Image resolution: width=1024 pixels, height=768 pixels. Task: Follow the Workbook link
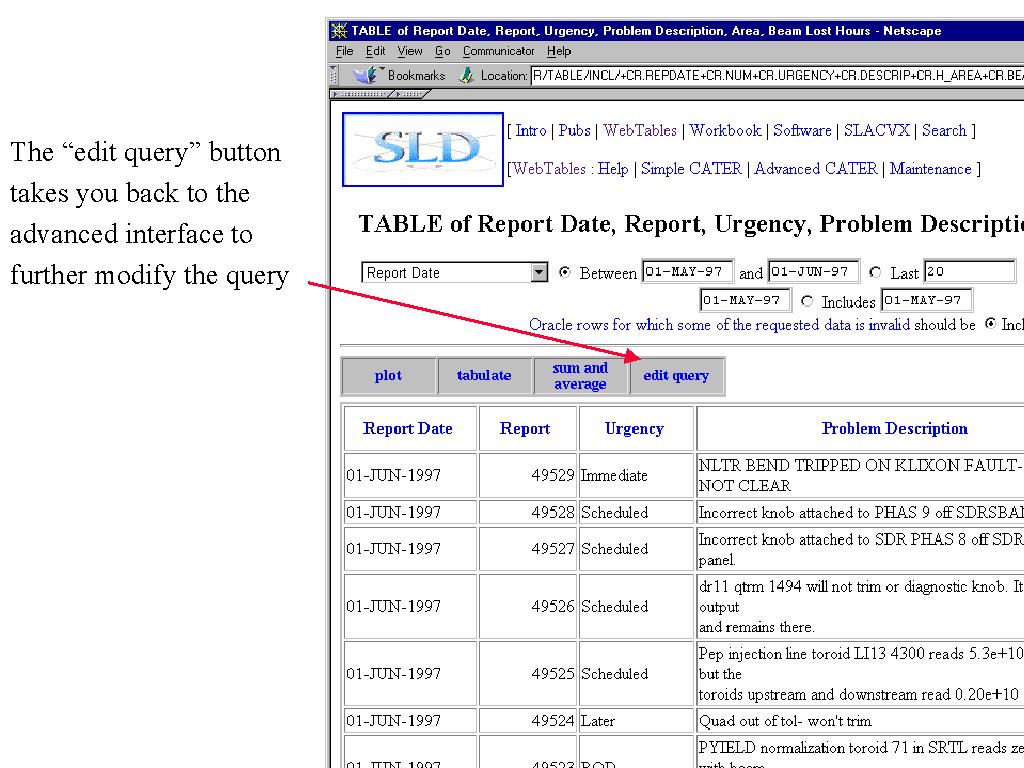(725, 131)
